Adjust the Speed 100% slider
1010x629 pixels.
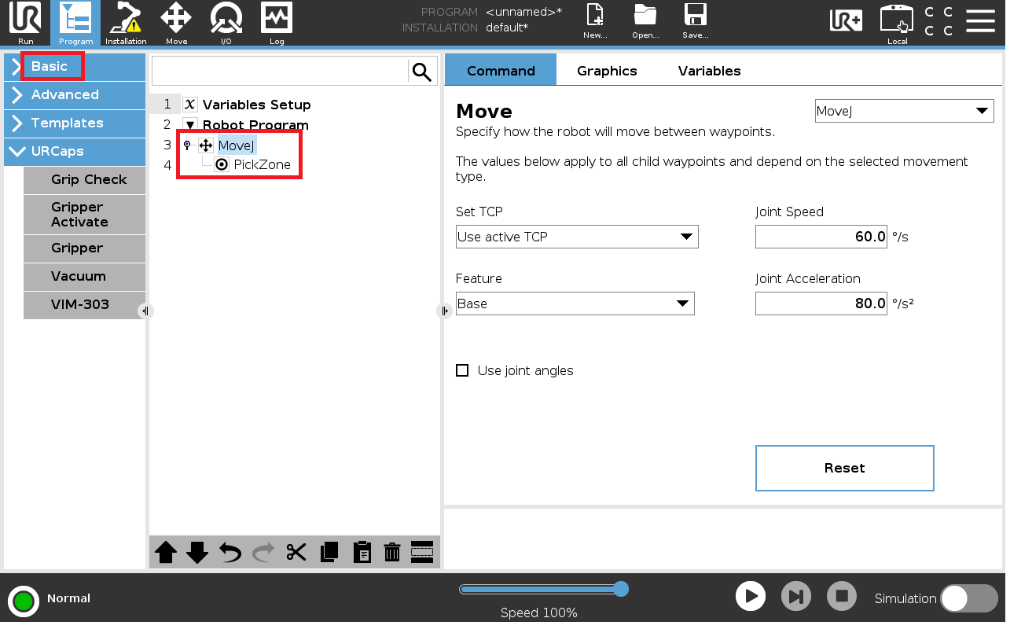(544, 590)
